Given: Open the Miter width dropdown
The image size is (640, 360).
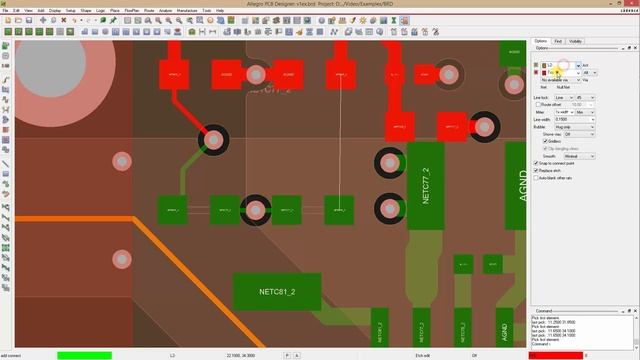Looking at the screenshot, I should pyautogui.click(x=564, y=112).
